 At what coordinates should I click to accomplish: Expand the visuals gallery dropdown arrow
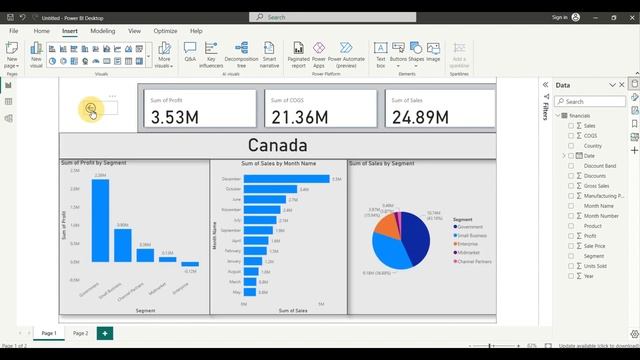click(x=149, y=57)
